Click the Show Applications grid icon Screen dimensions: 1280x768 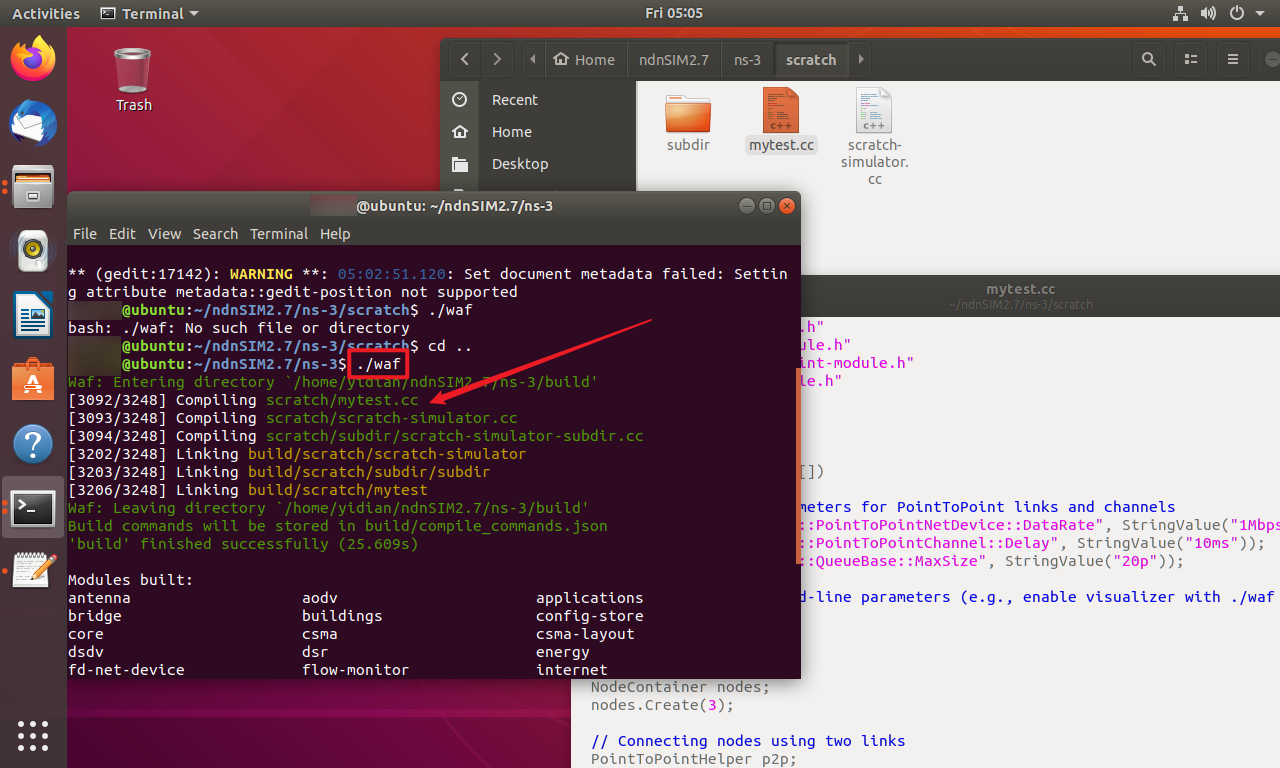[33, 736]
